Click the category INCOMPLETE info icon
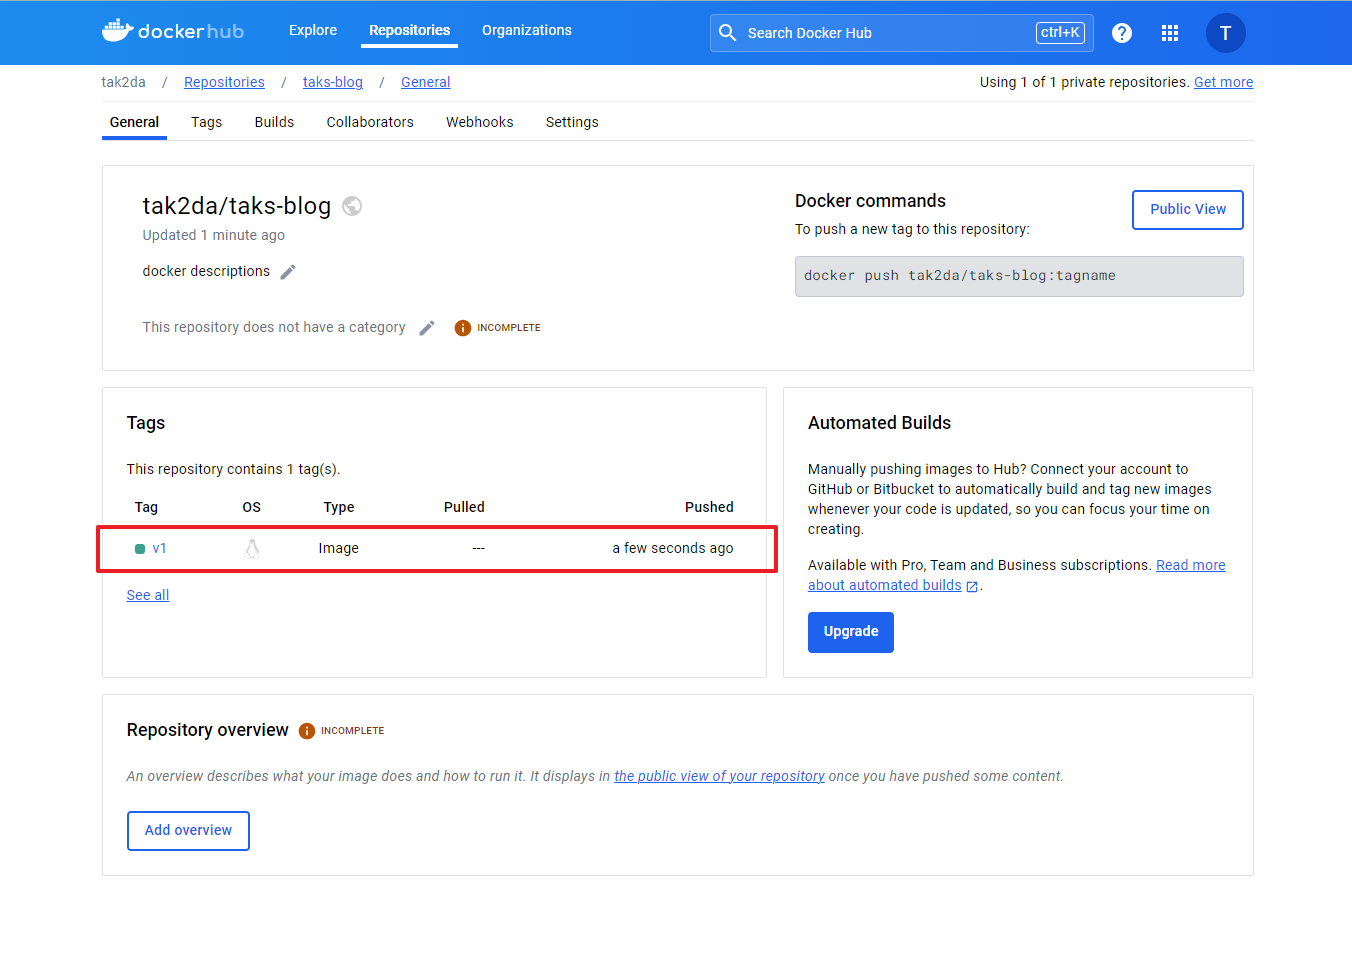The height and width of the screenshot is (962, 1352). click(462, 328)
